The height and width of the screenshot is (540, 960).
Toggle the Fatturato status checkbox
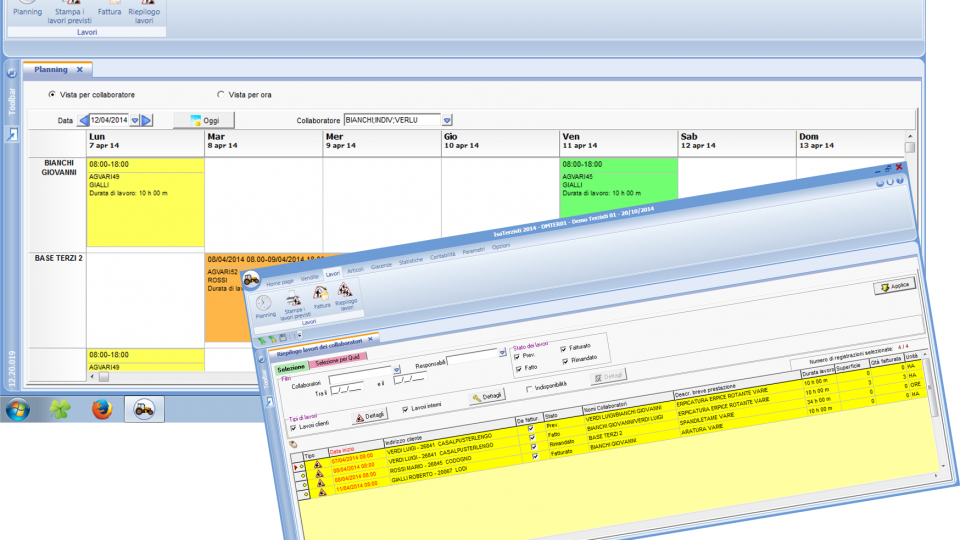click(x=563, y=349)
